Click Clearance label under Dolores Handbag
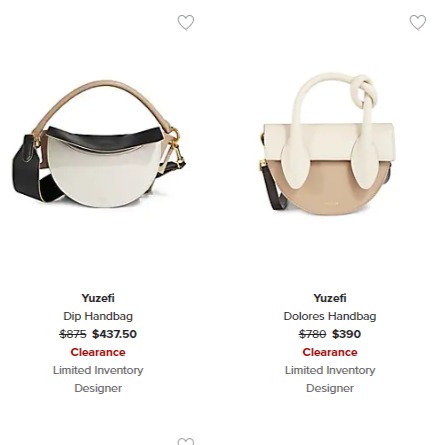 330,352
